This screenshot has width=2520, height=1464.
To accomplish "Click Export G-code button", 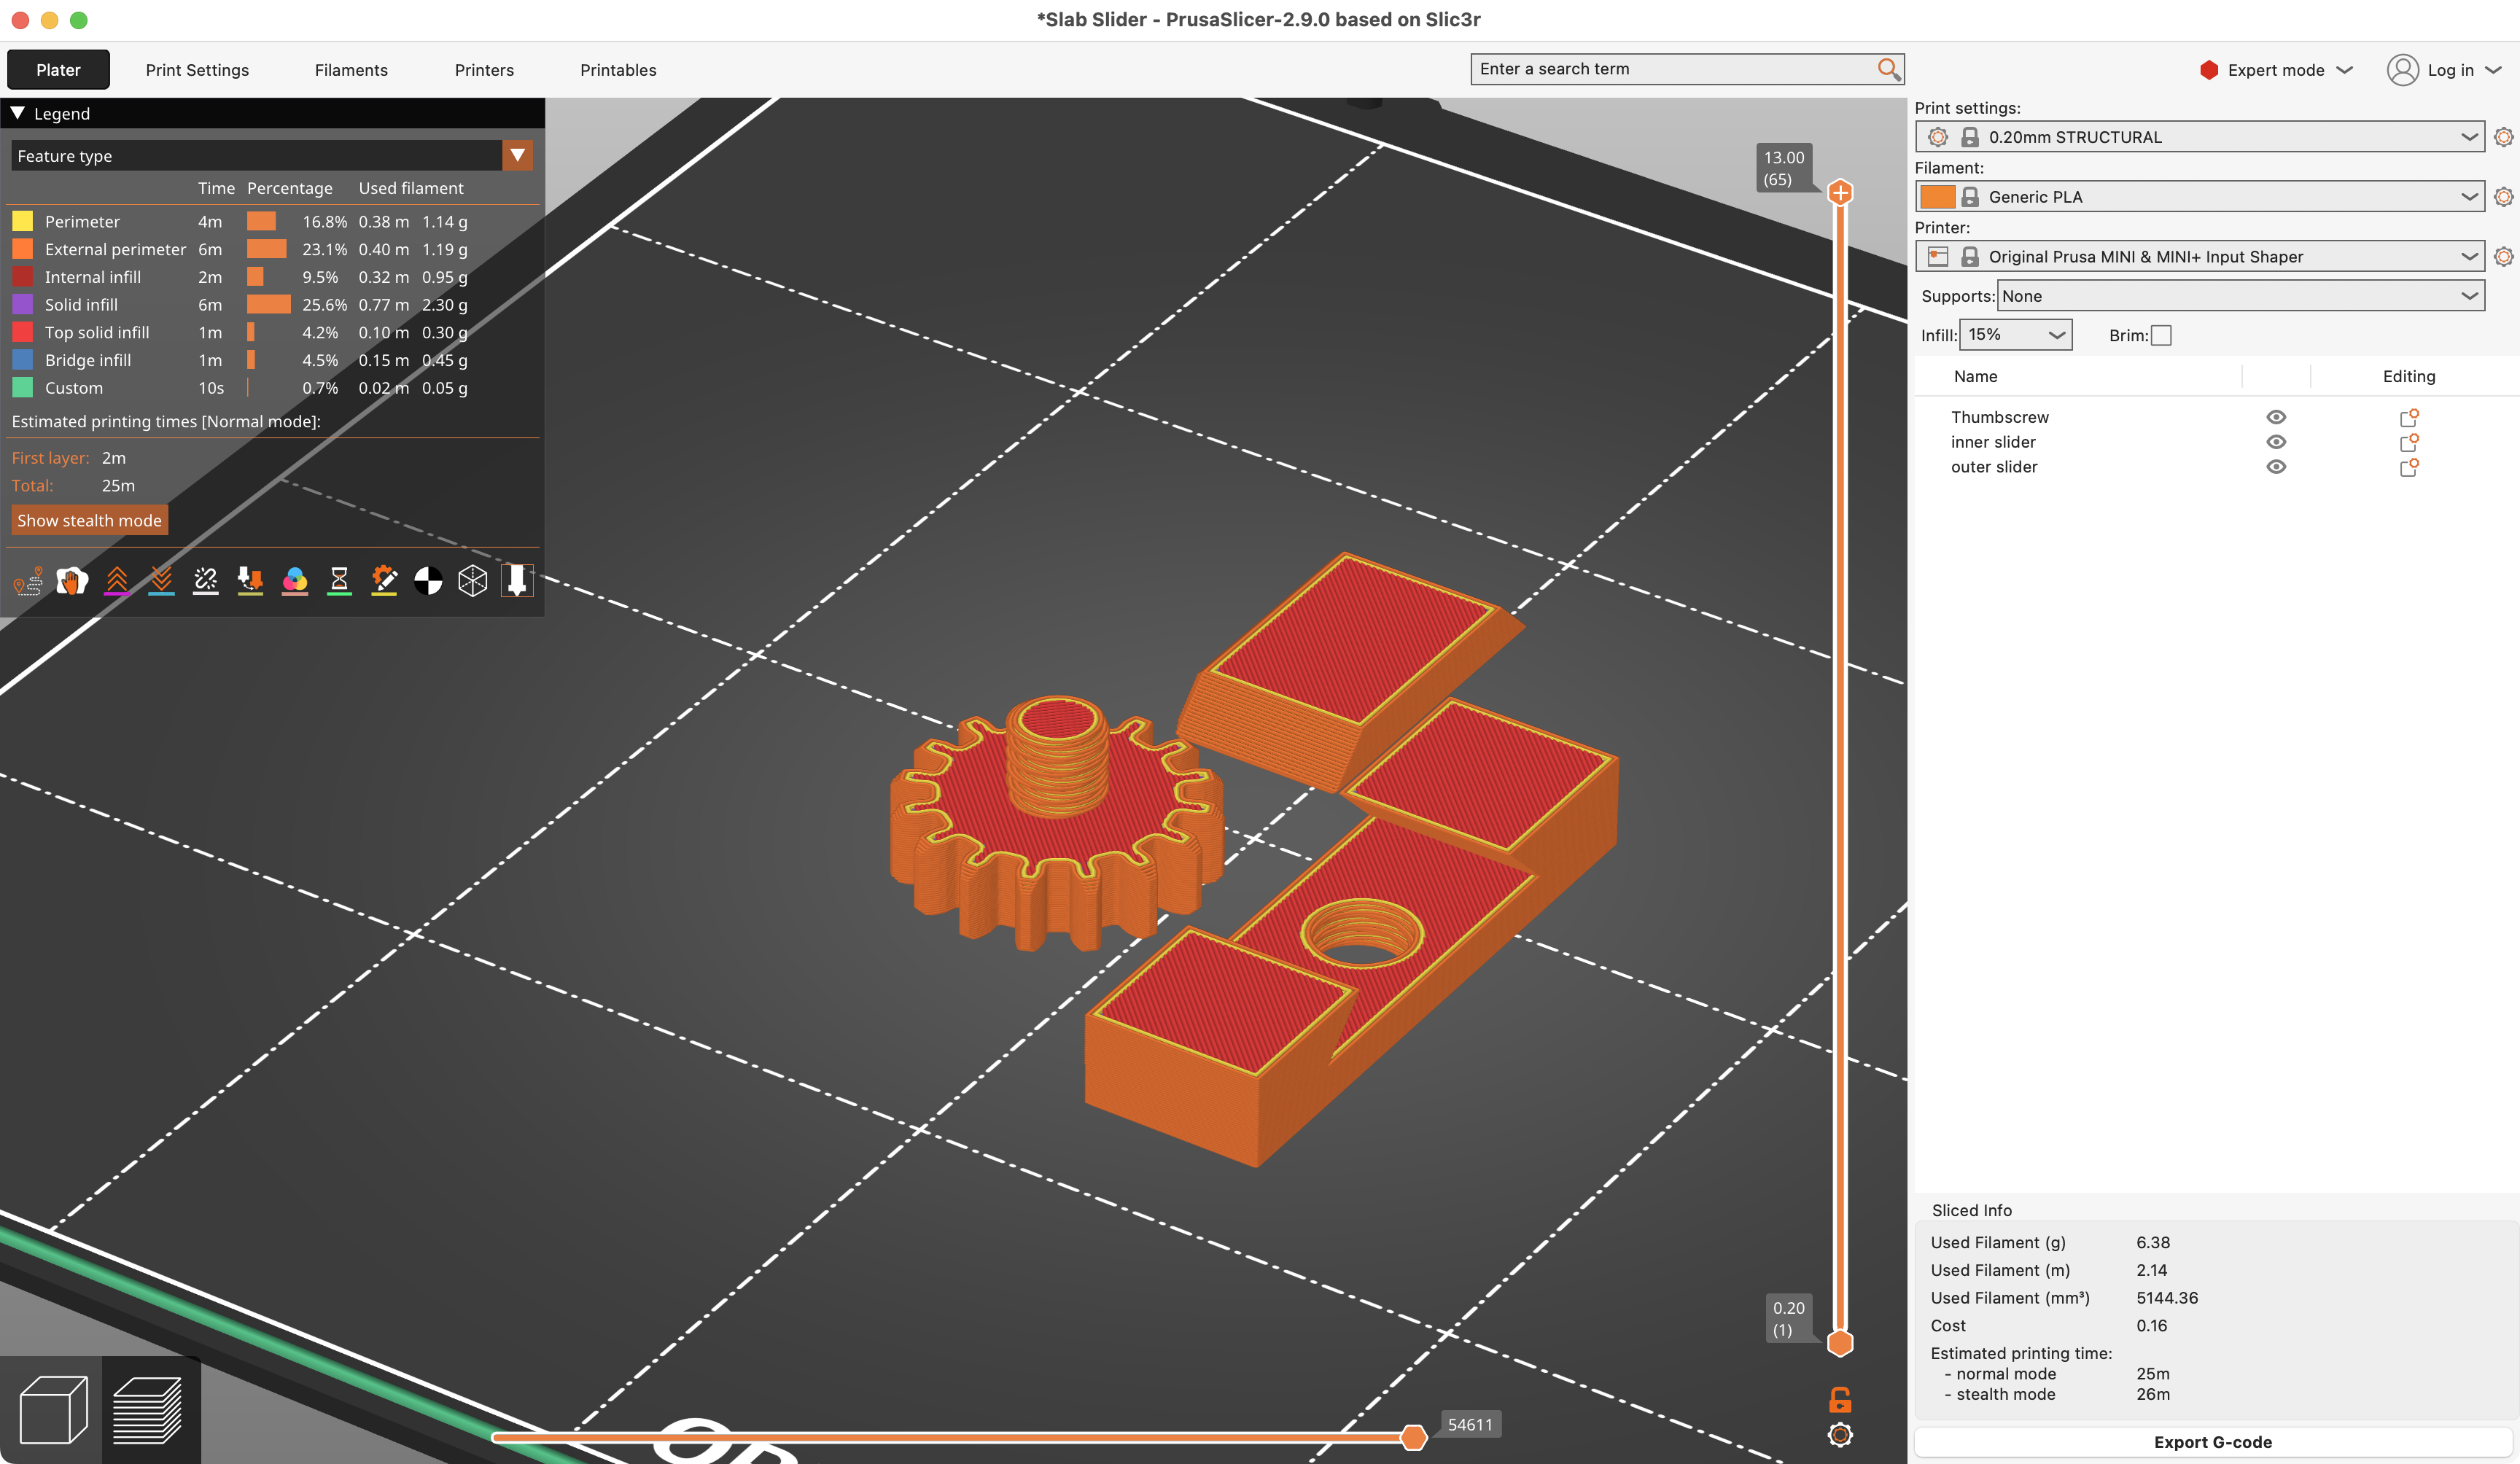I will click(x=2212, y=1442).
